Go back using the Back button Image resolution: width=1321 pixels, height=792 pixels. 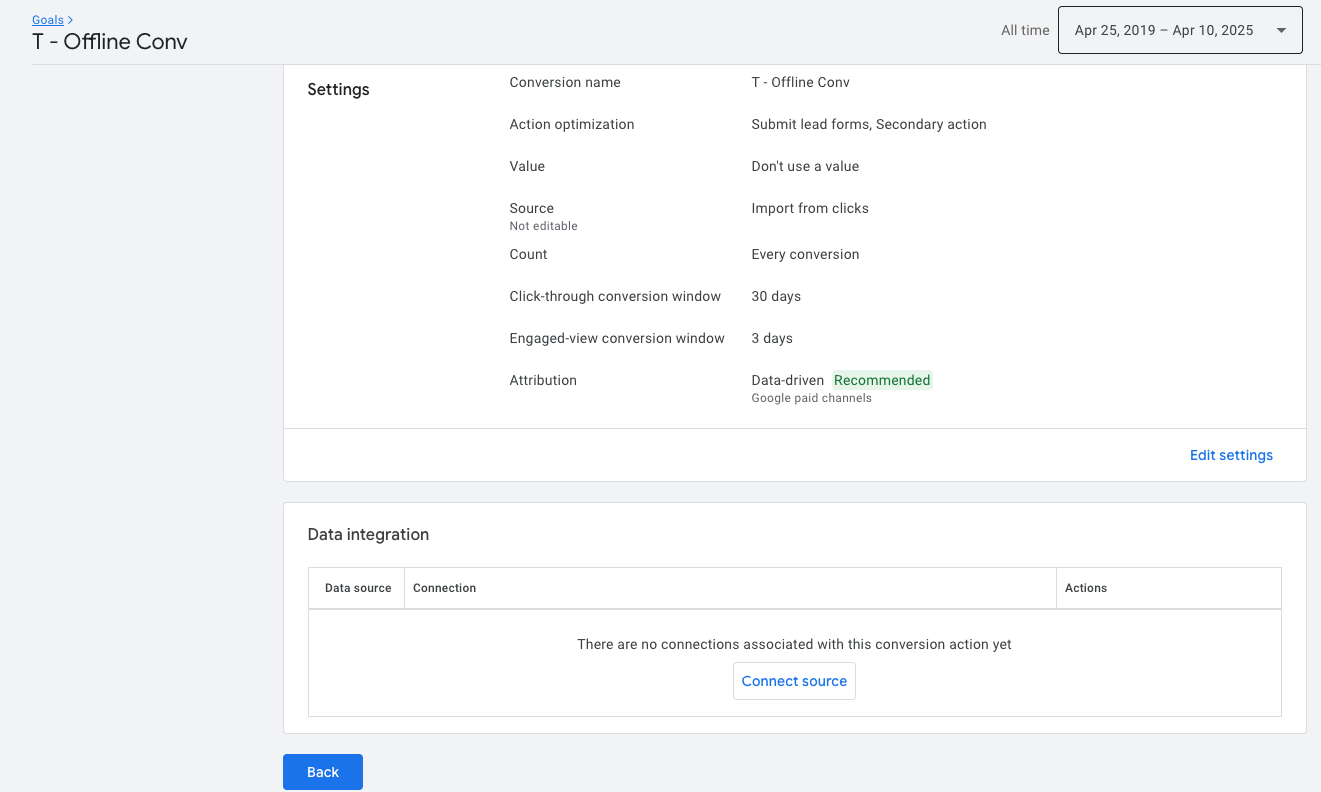pyautogui.click(x=322, y=772)
